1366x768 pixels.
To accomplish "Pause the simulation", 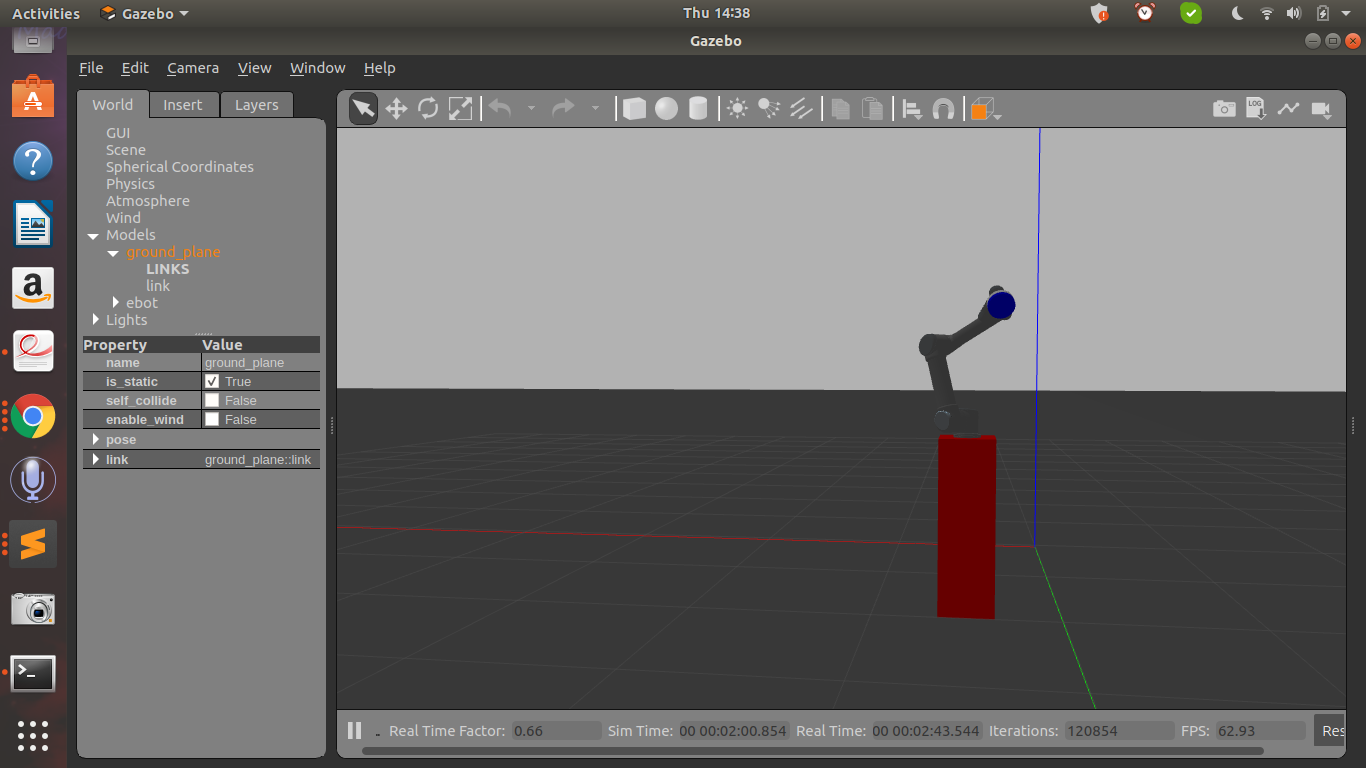I will pyautogui.click(x=354, y=730).
